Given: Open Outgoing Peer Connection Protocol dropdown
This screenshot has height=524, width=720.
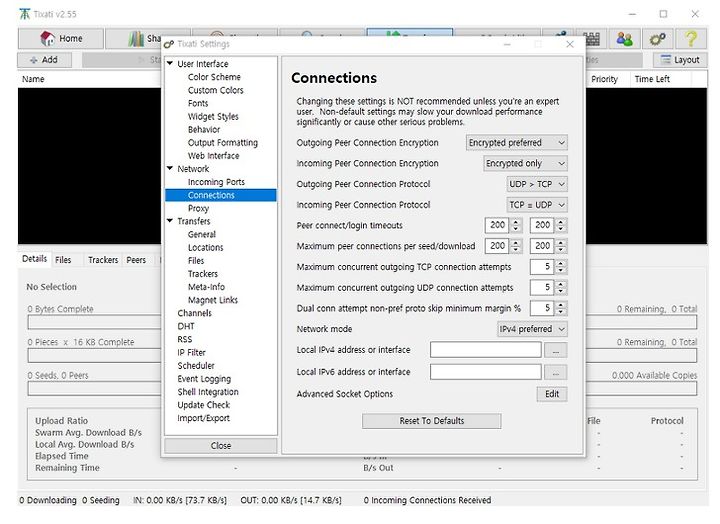Looking at the screenshot, I should pos(537,184).
